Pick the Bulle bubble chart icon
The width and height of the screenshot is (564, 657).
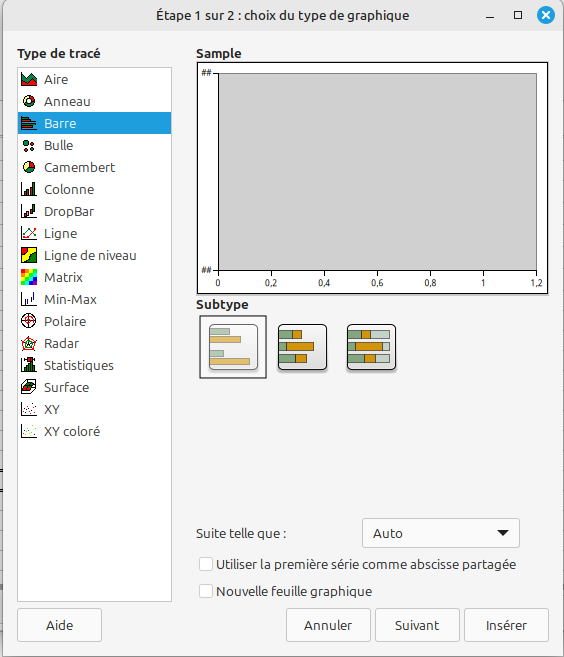click(x=29, y=145)
